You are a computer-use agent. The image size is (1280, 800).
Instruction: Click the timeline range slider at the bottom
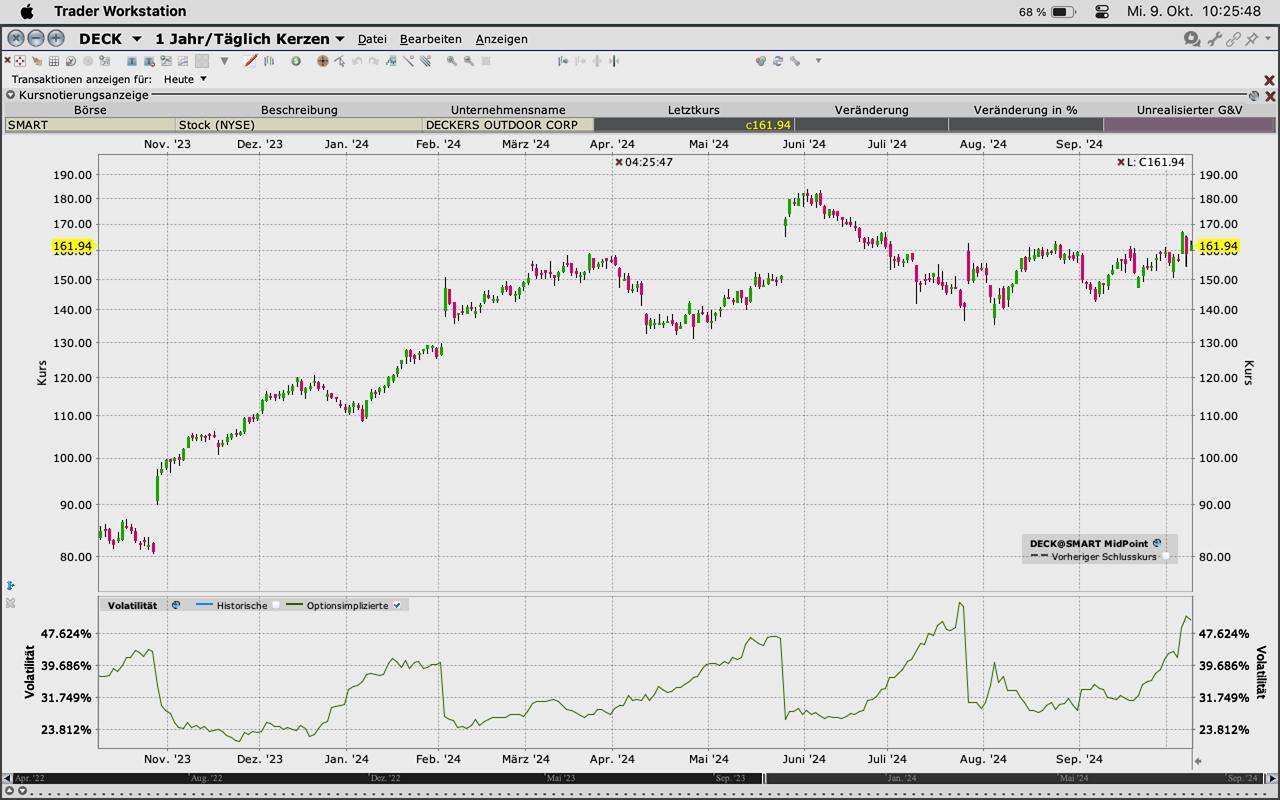[640, 778]
